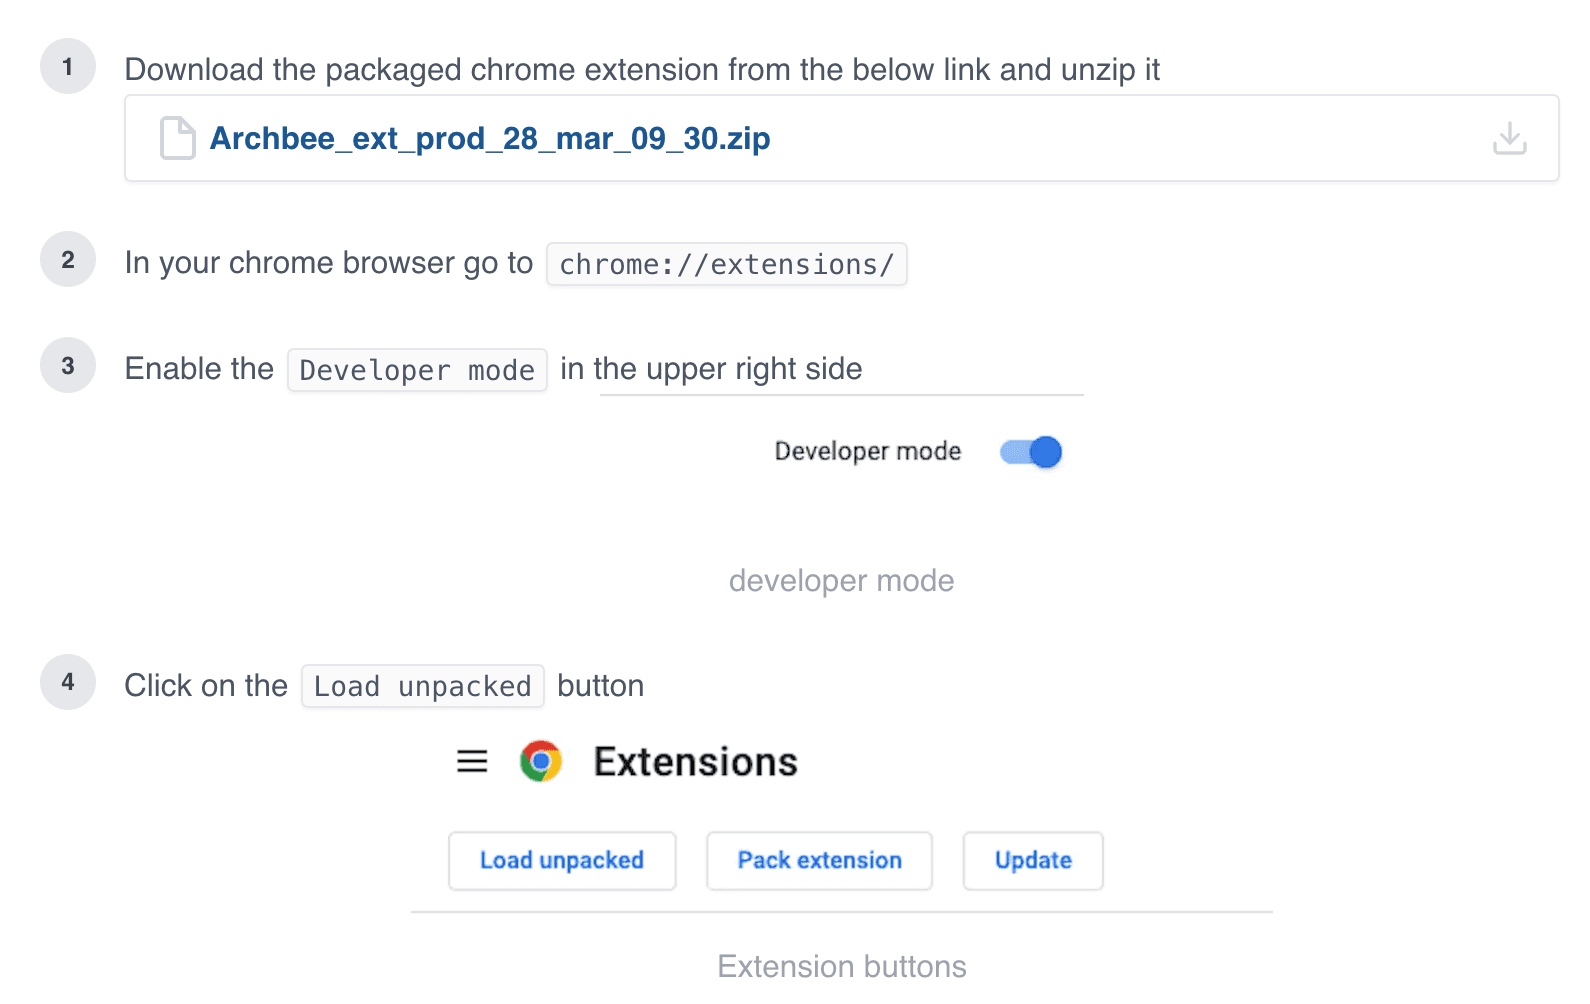
Task: Click the Load unpacked button
Action: (562, 861)
